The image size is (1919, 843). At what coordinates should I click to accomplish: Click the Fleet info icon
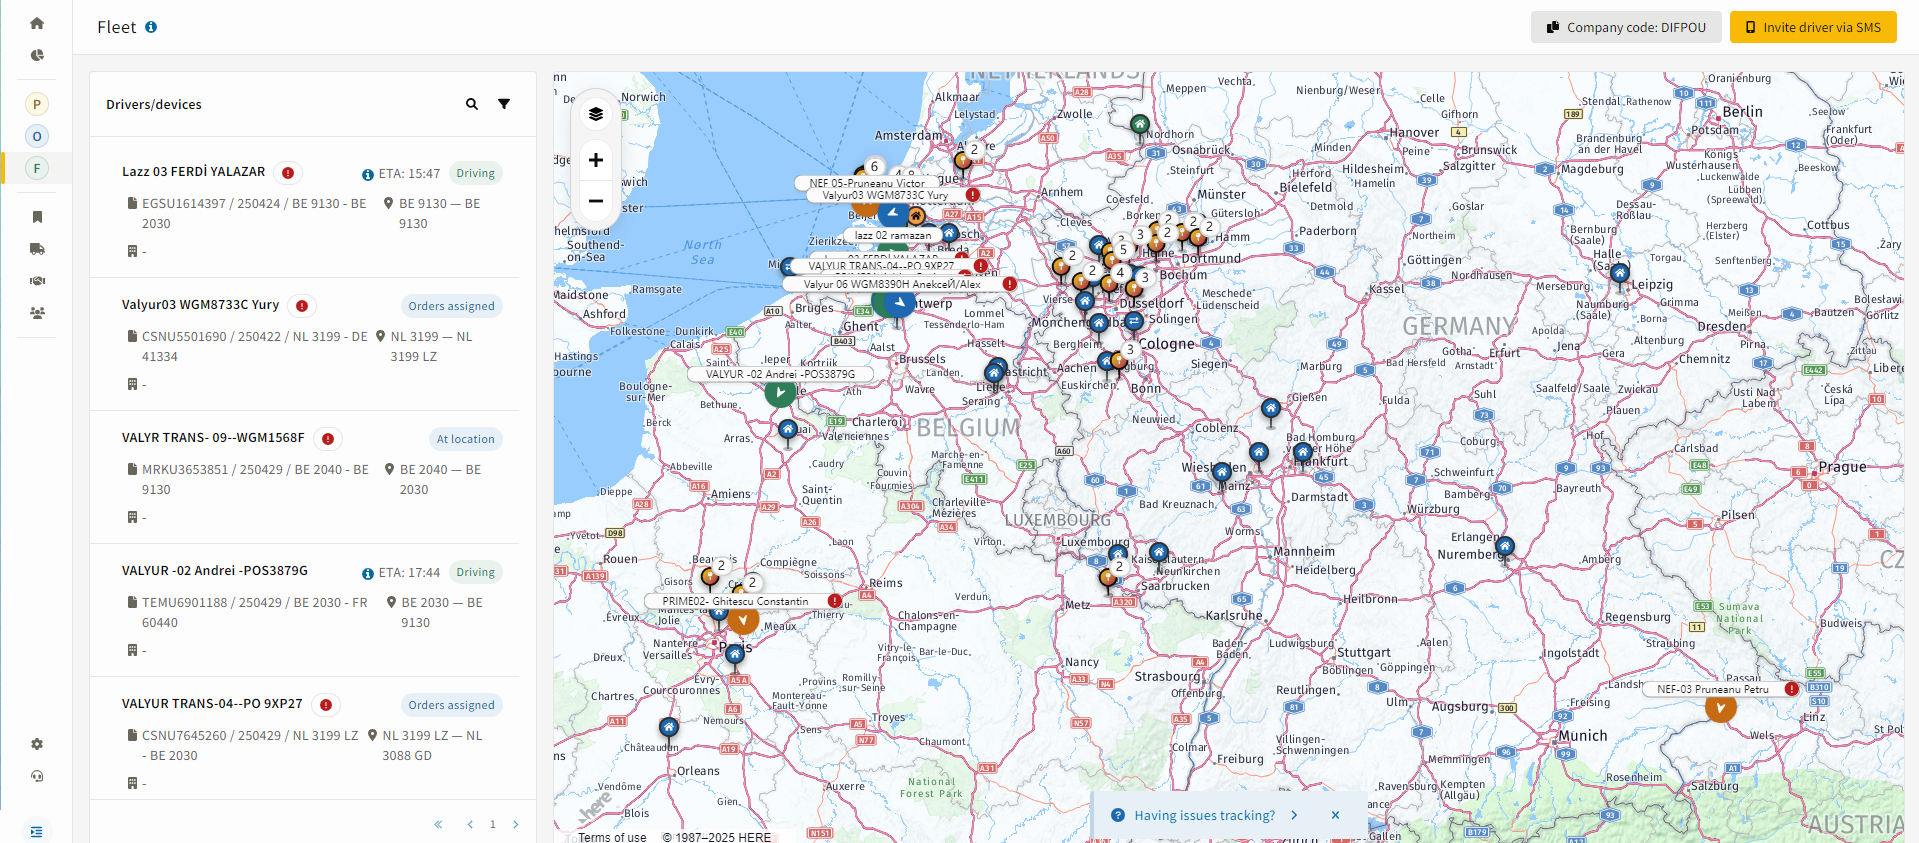[151, 27]
